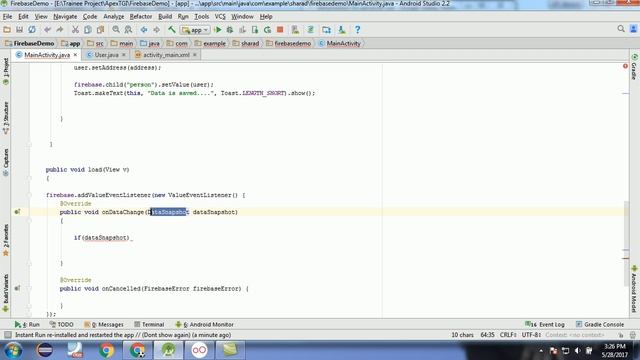Open the Captures tool window tab
This screenshot has height=360, width=640.
(6, 162)
